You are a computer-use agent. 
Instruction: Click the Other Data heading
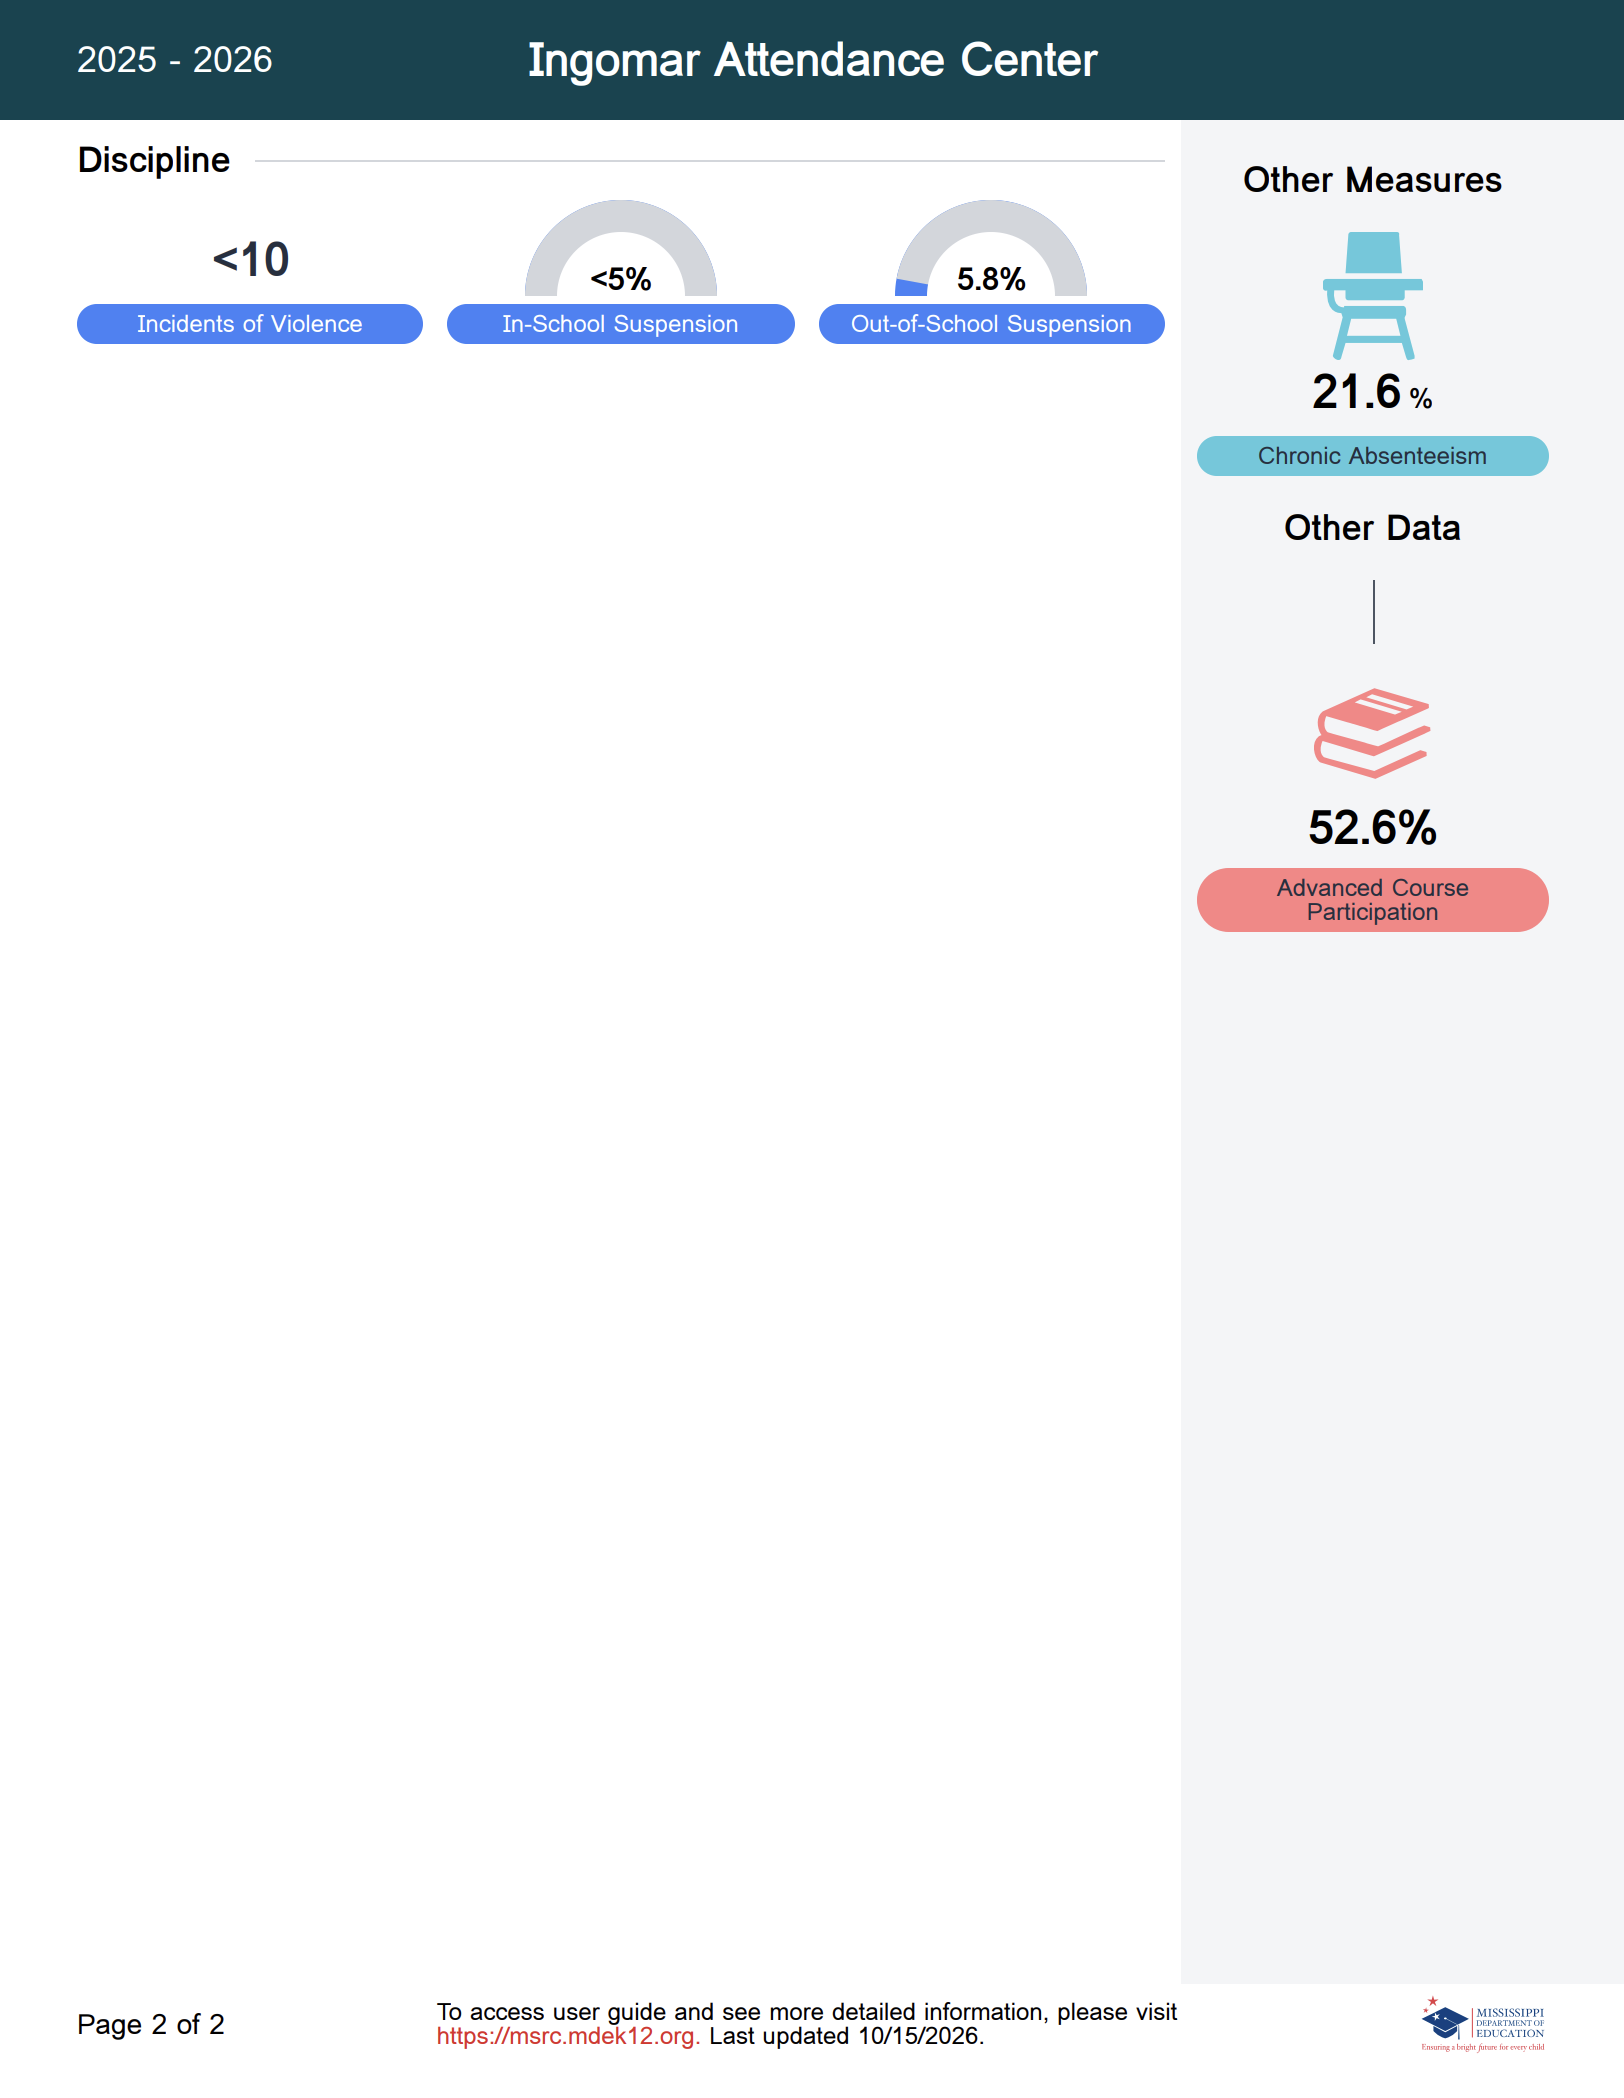pyautogui.click(x=1373, y=528)
